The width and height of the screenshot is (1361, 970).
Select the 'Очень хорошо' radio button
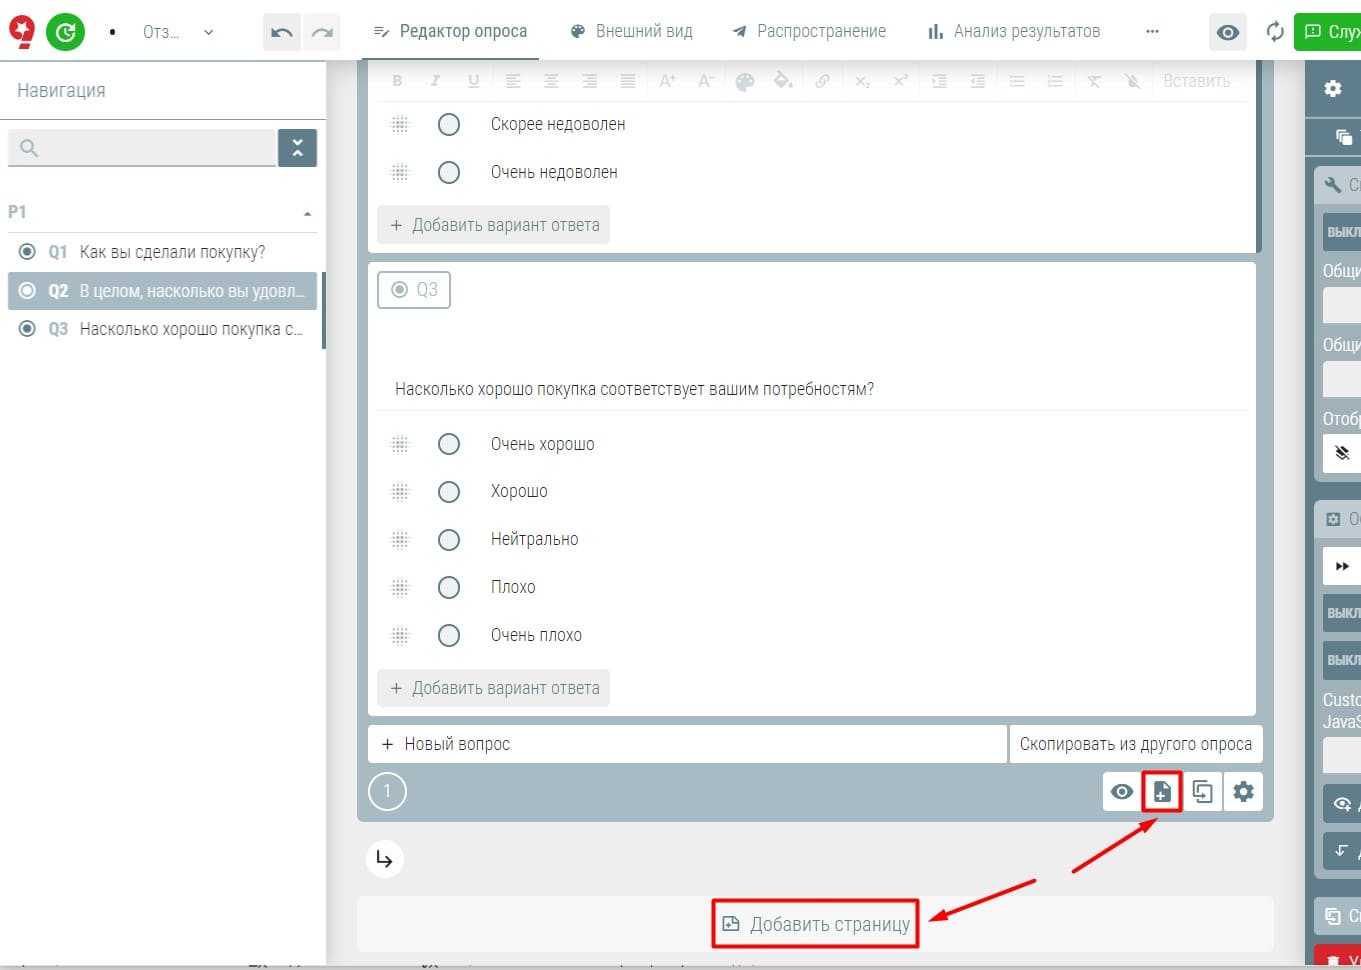click(x=449, y=444)
